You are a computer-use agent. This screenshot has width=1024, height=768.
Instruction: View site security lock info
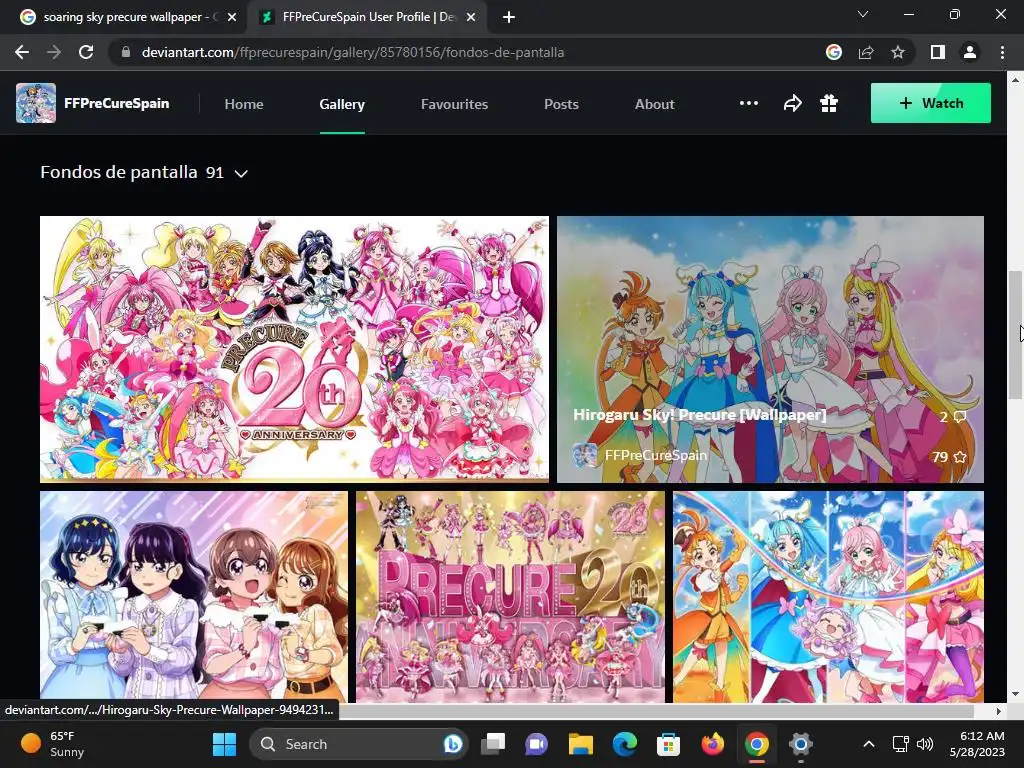point(125,52)
